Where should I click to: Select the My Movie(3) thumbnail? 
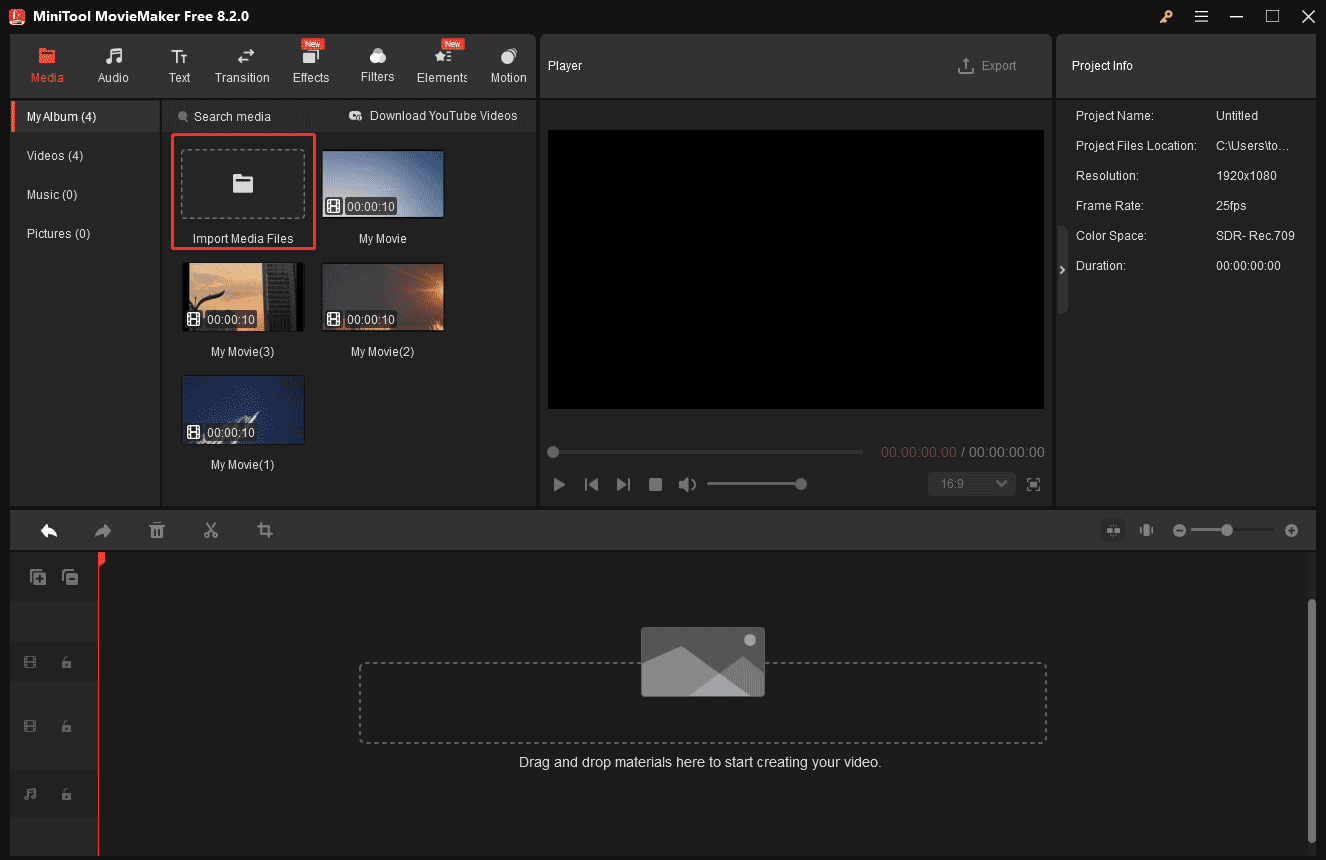[x=243, y=297]
